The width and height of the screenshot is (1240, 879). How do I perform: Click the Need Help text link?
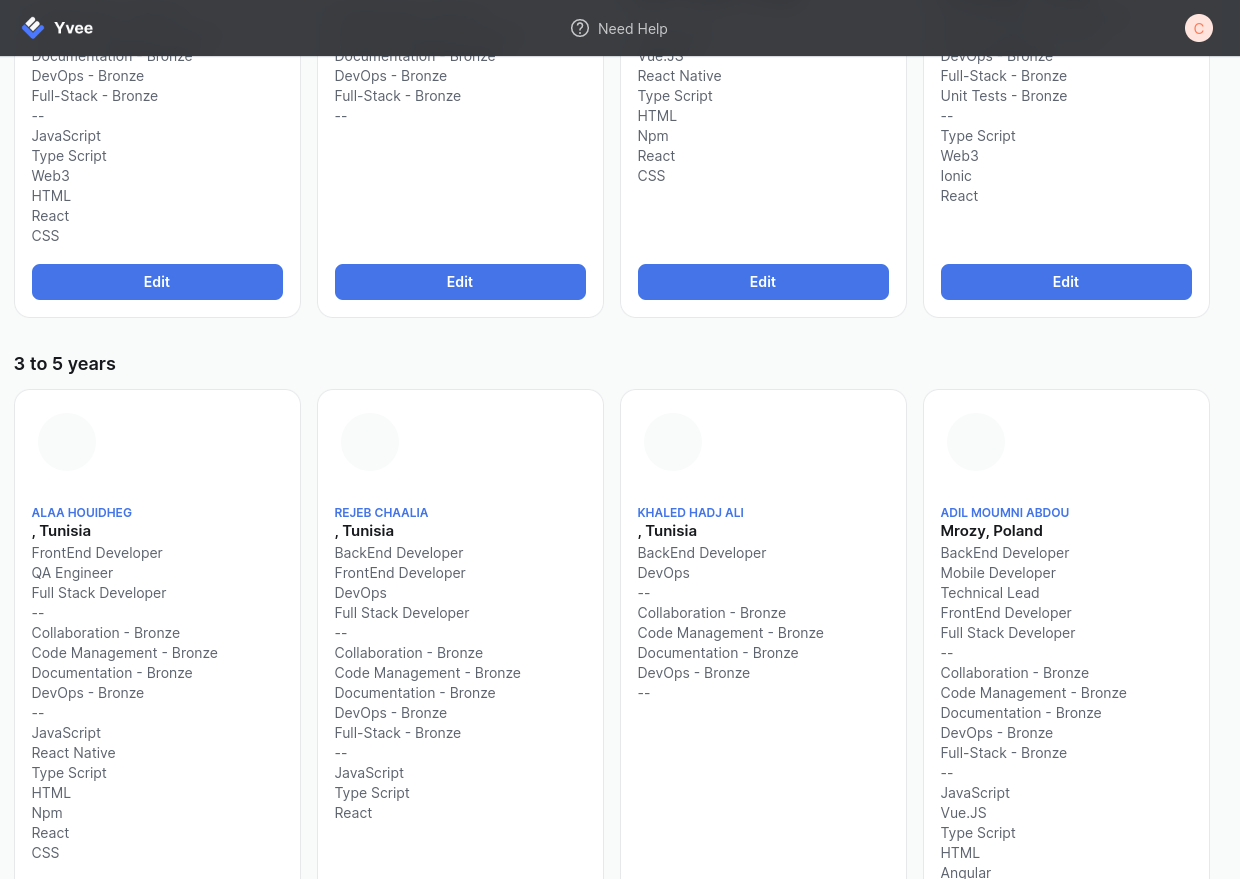[x=632, y=29]
